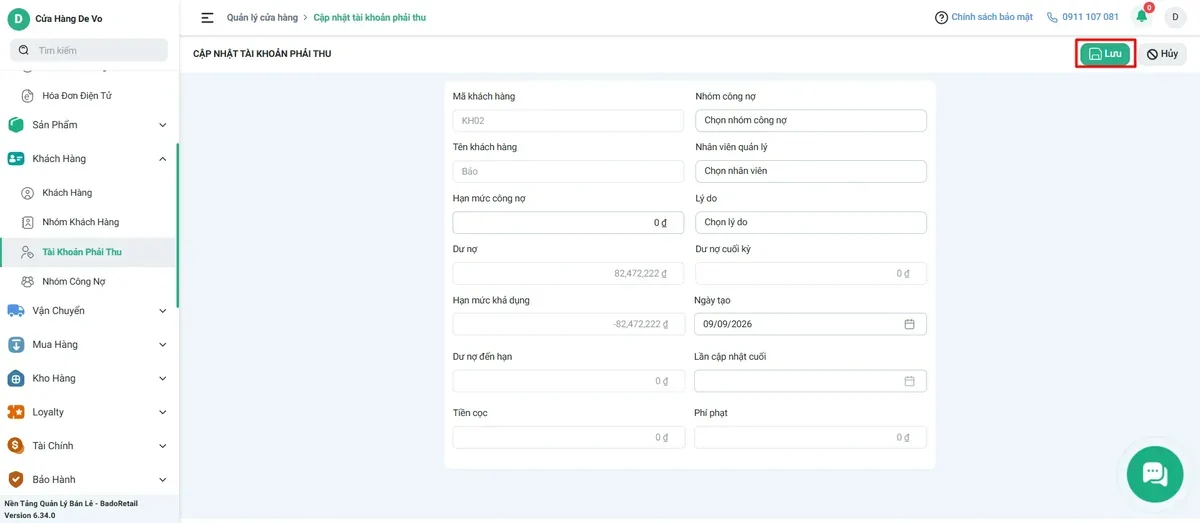Collapse the Khách Hàng menu
This screenshot has width=1200, height=523.
coord(88,159)
